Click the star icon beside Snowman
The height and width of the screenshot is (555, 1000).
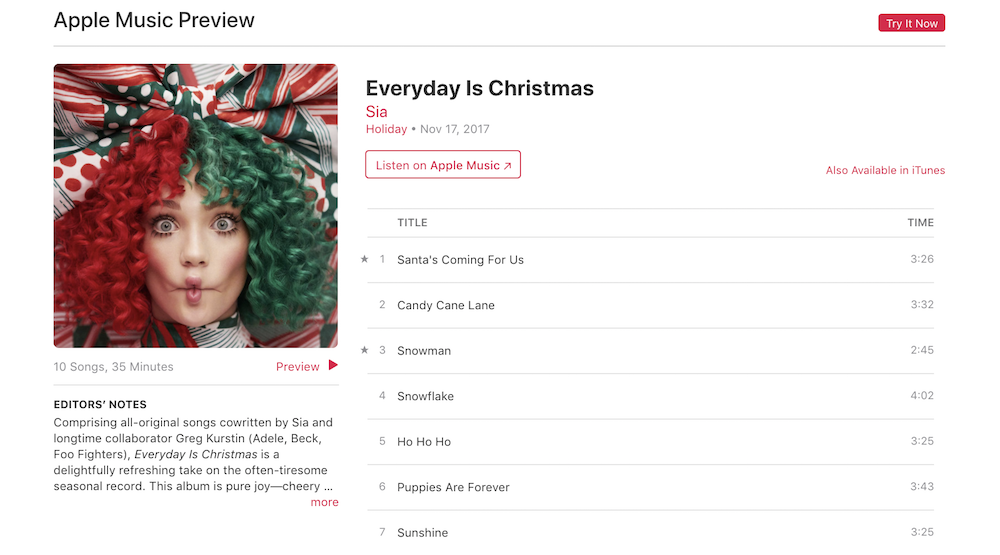(x=364, y=350)
